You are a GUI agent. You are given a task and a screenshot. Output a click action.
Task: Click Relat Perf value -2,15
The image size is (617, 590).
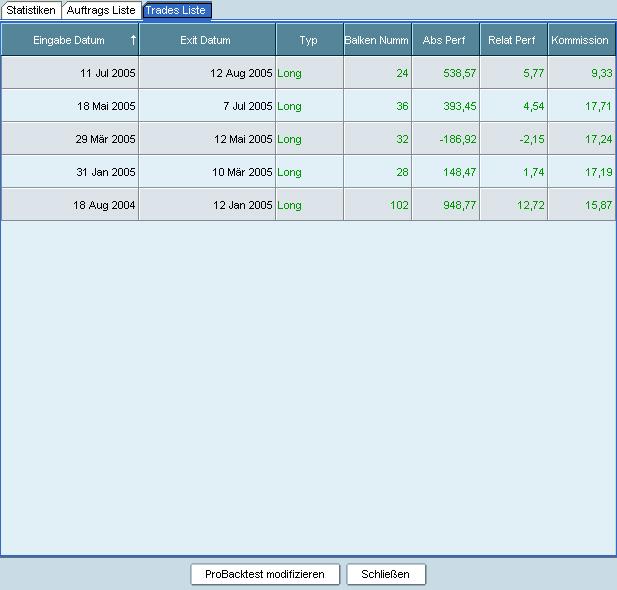[532, 139]
